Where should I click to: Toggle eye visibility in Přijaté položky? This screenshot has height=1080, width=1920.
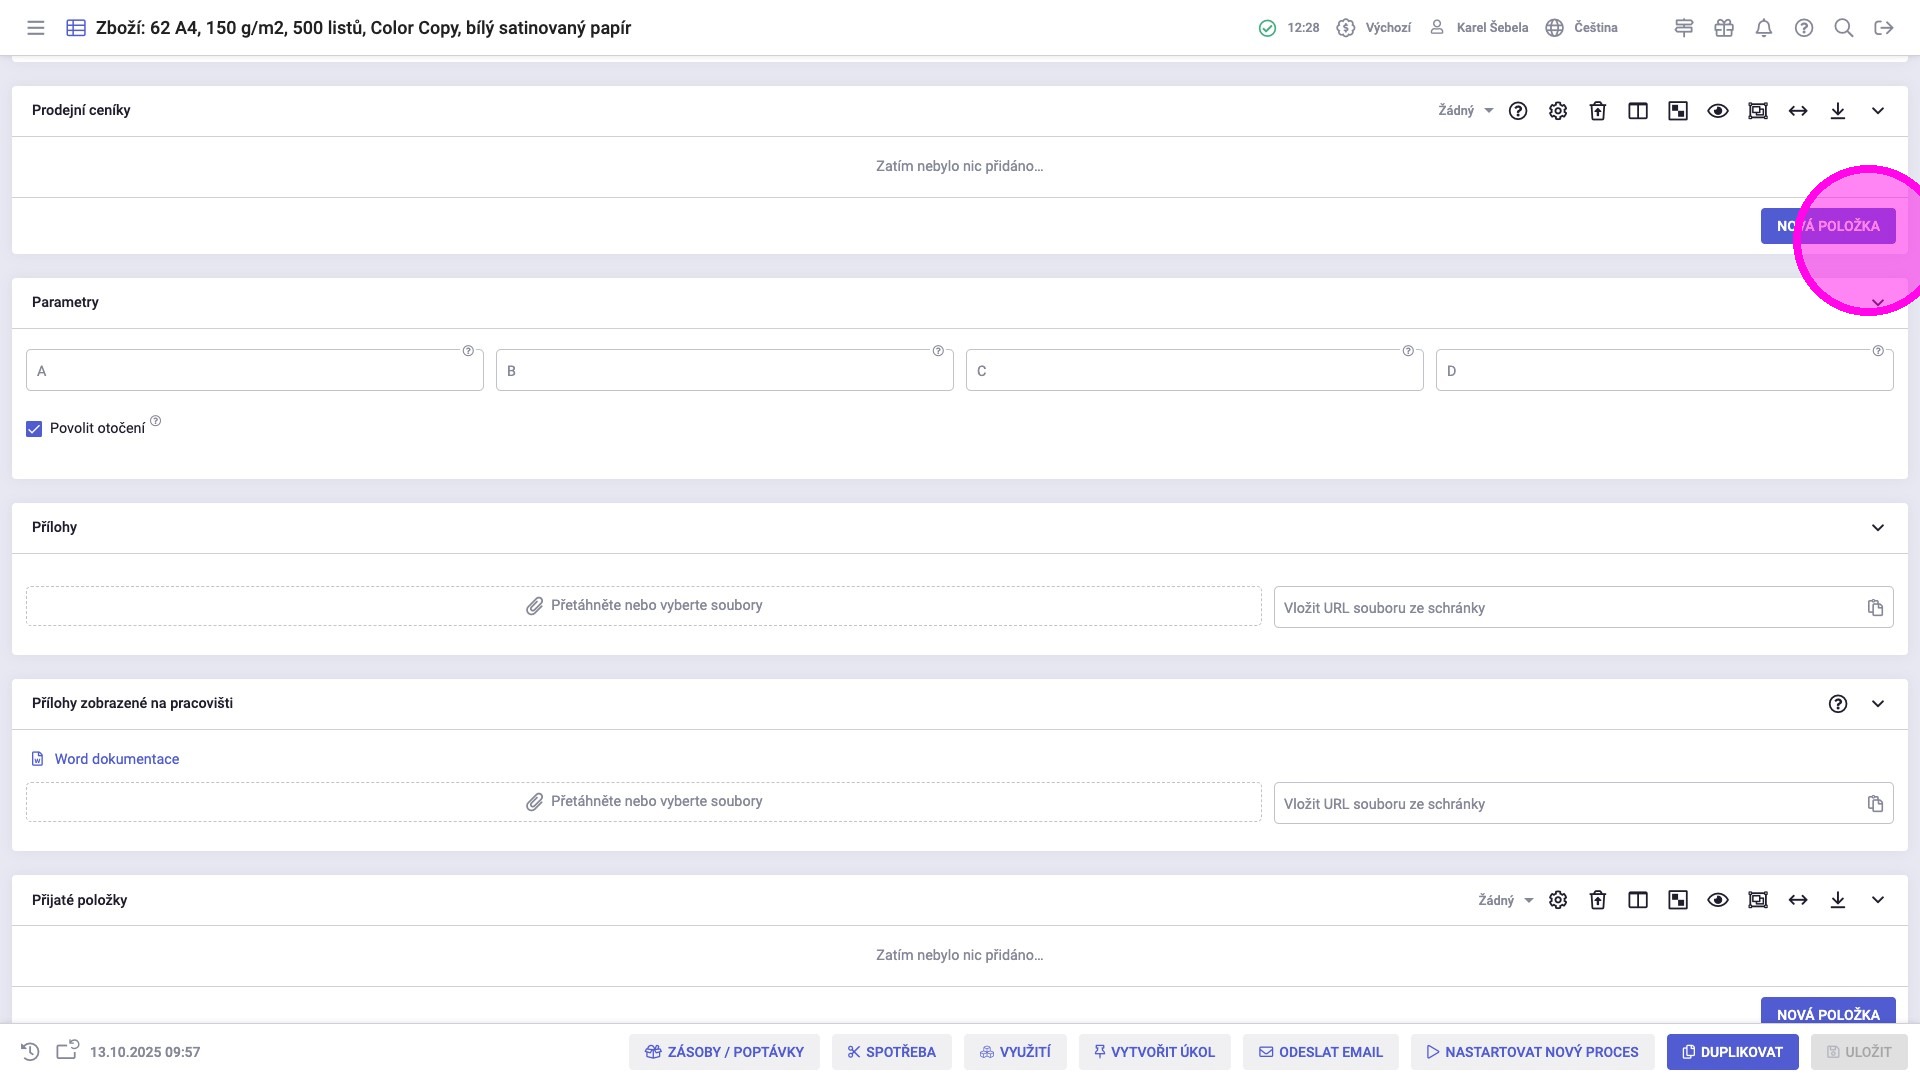coord(1718,900)
